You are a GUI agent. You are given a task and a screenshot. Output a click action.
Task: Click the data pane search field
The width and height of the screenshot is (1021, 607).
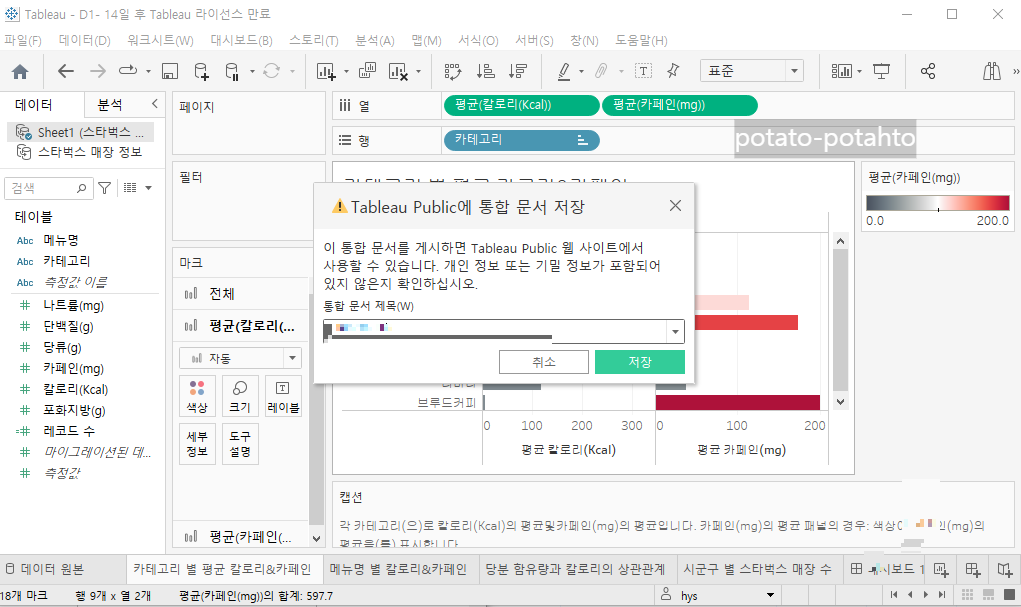[49, 188]
